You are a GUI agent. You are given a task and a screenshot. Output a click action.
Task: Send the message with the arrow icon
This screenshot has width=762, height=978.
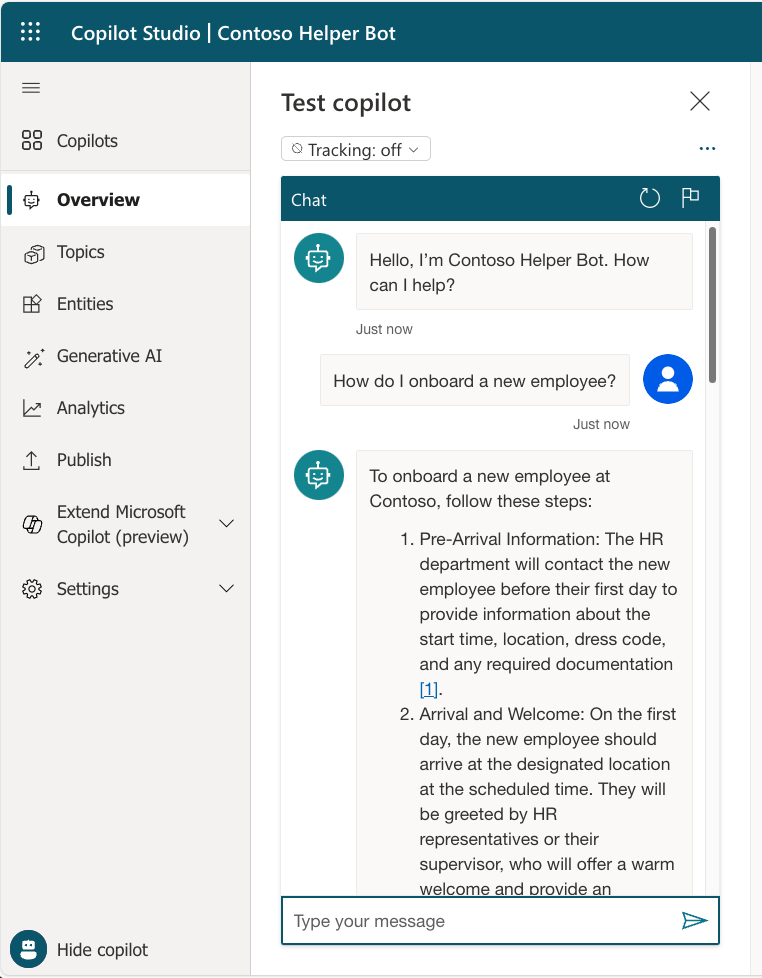tap(694, 920)
